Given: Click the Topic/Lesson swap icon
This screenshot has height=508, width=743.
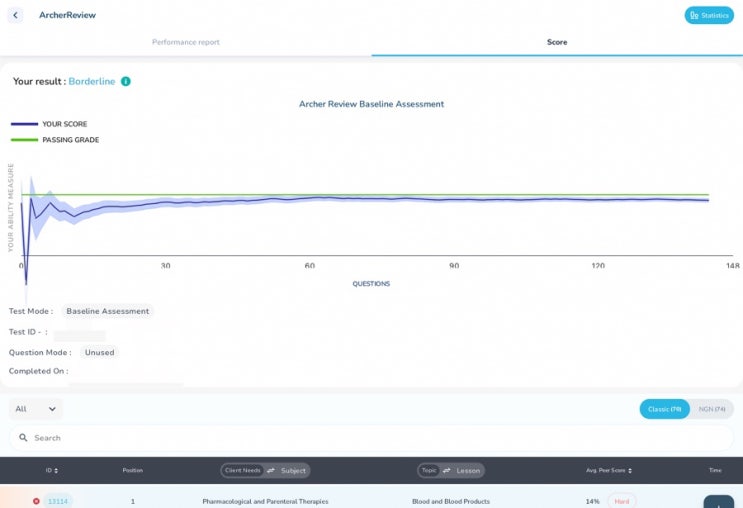Looking at the screenshot, I should 447,470.
